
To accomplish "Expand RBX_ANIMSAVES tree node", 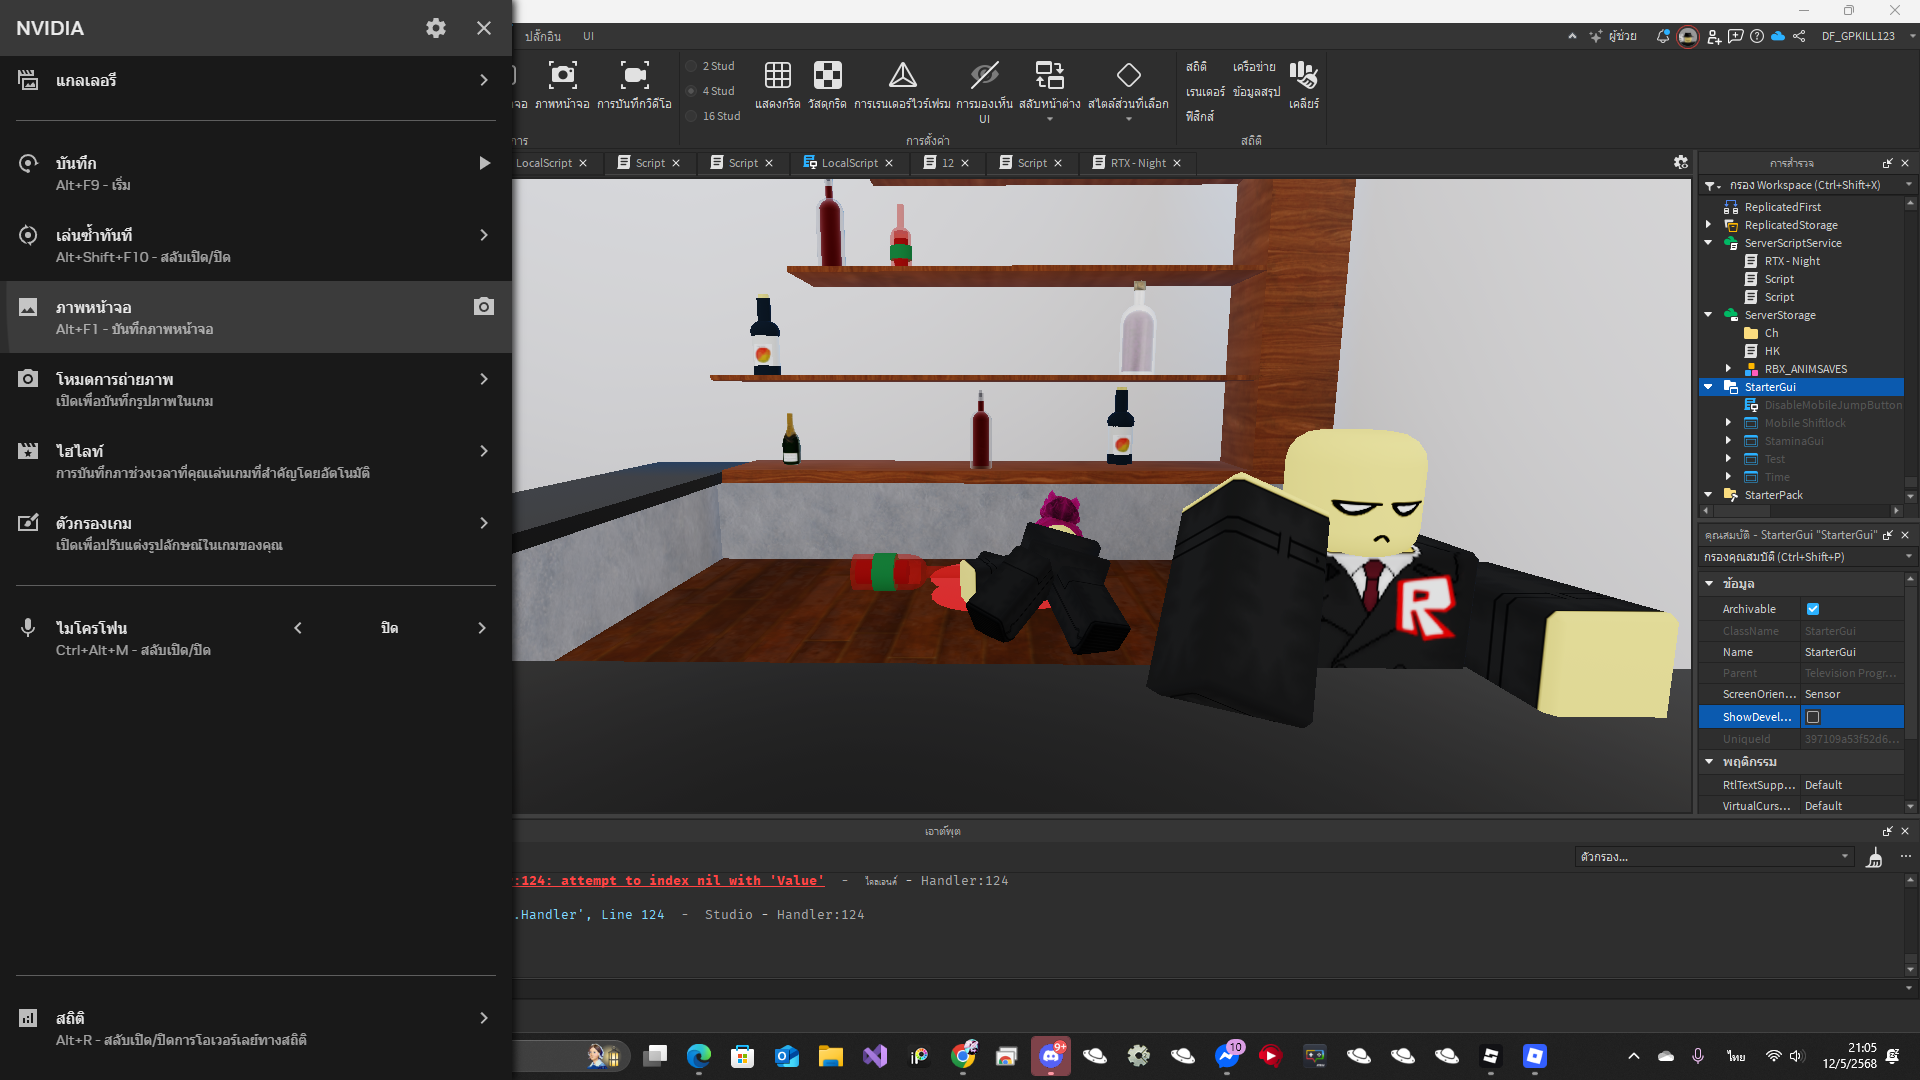I will pyautogui.click(x=1728, y=369).
